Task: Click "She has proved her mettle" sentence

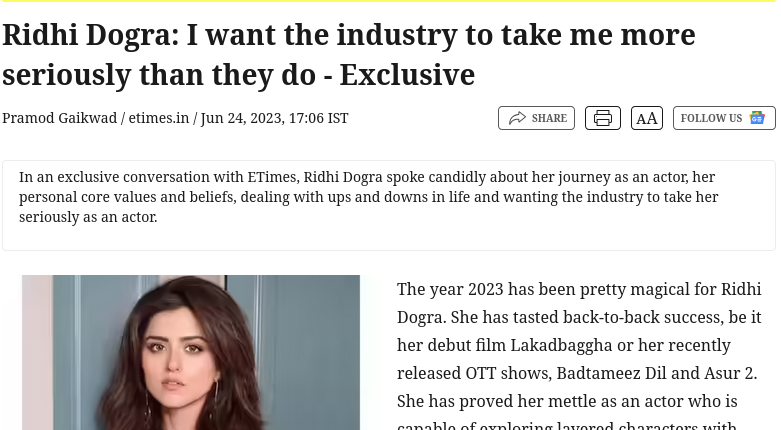Action: coord(567,401)
